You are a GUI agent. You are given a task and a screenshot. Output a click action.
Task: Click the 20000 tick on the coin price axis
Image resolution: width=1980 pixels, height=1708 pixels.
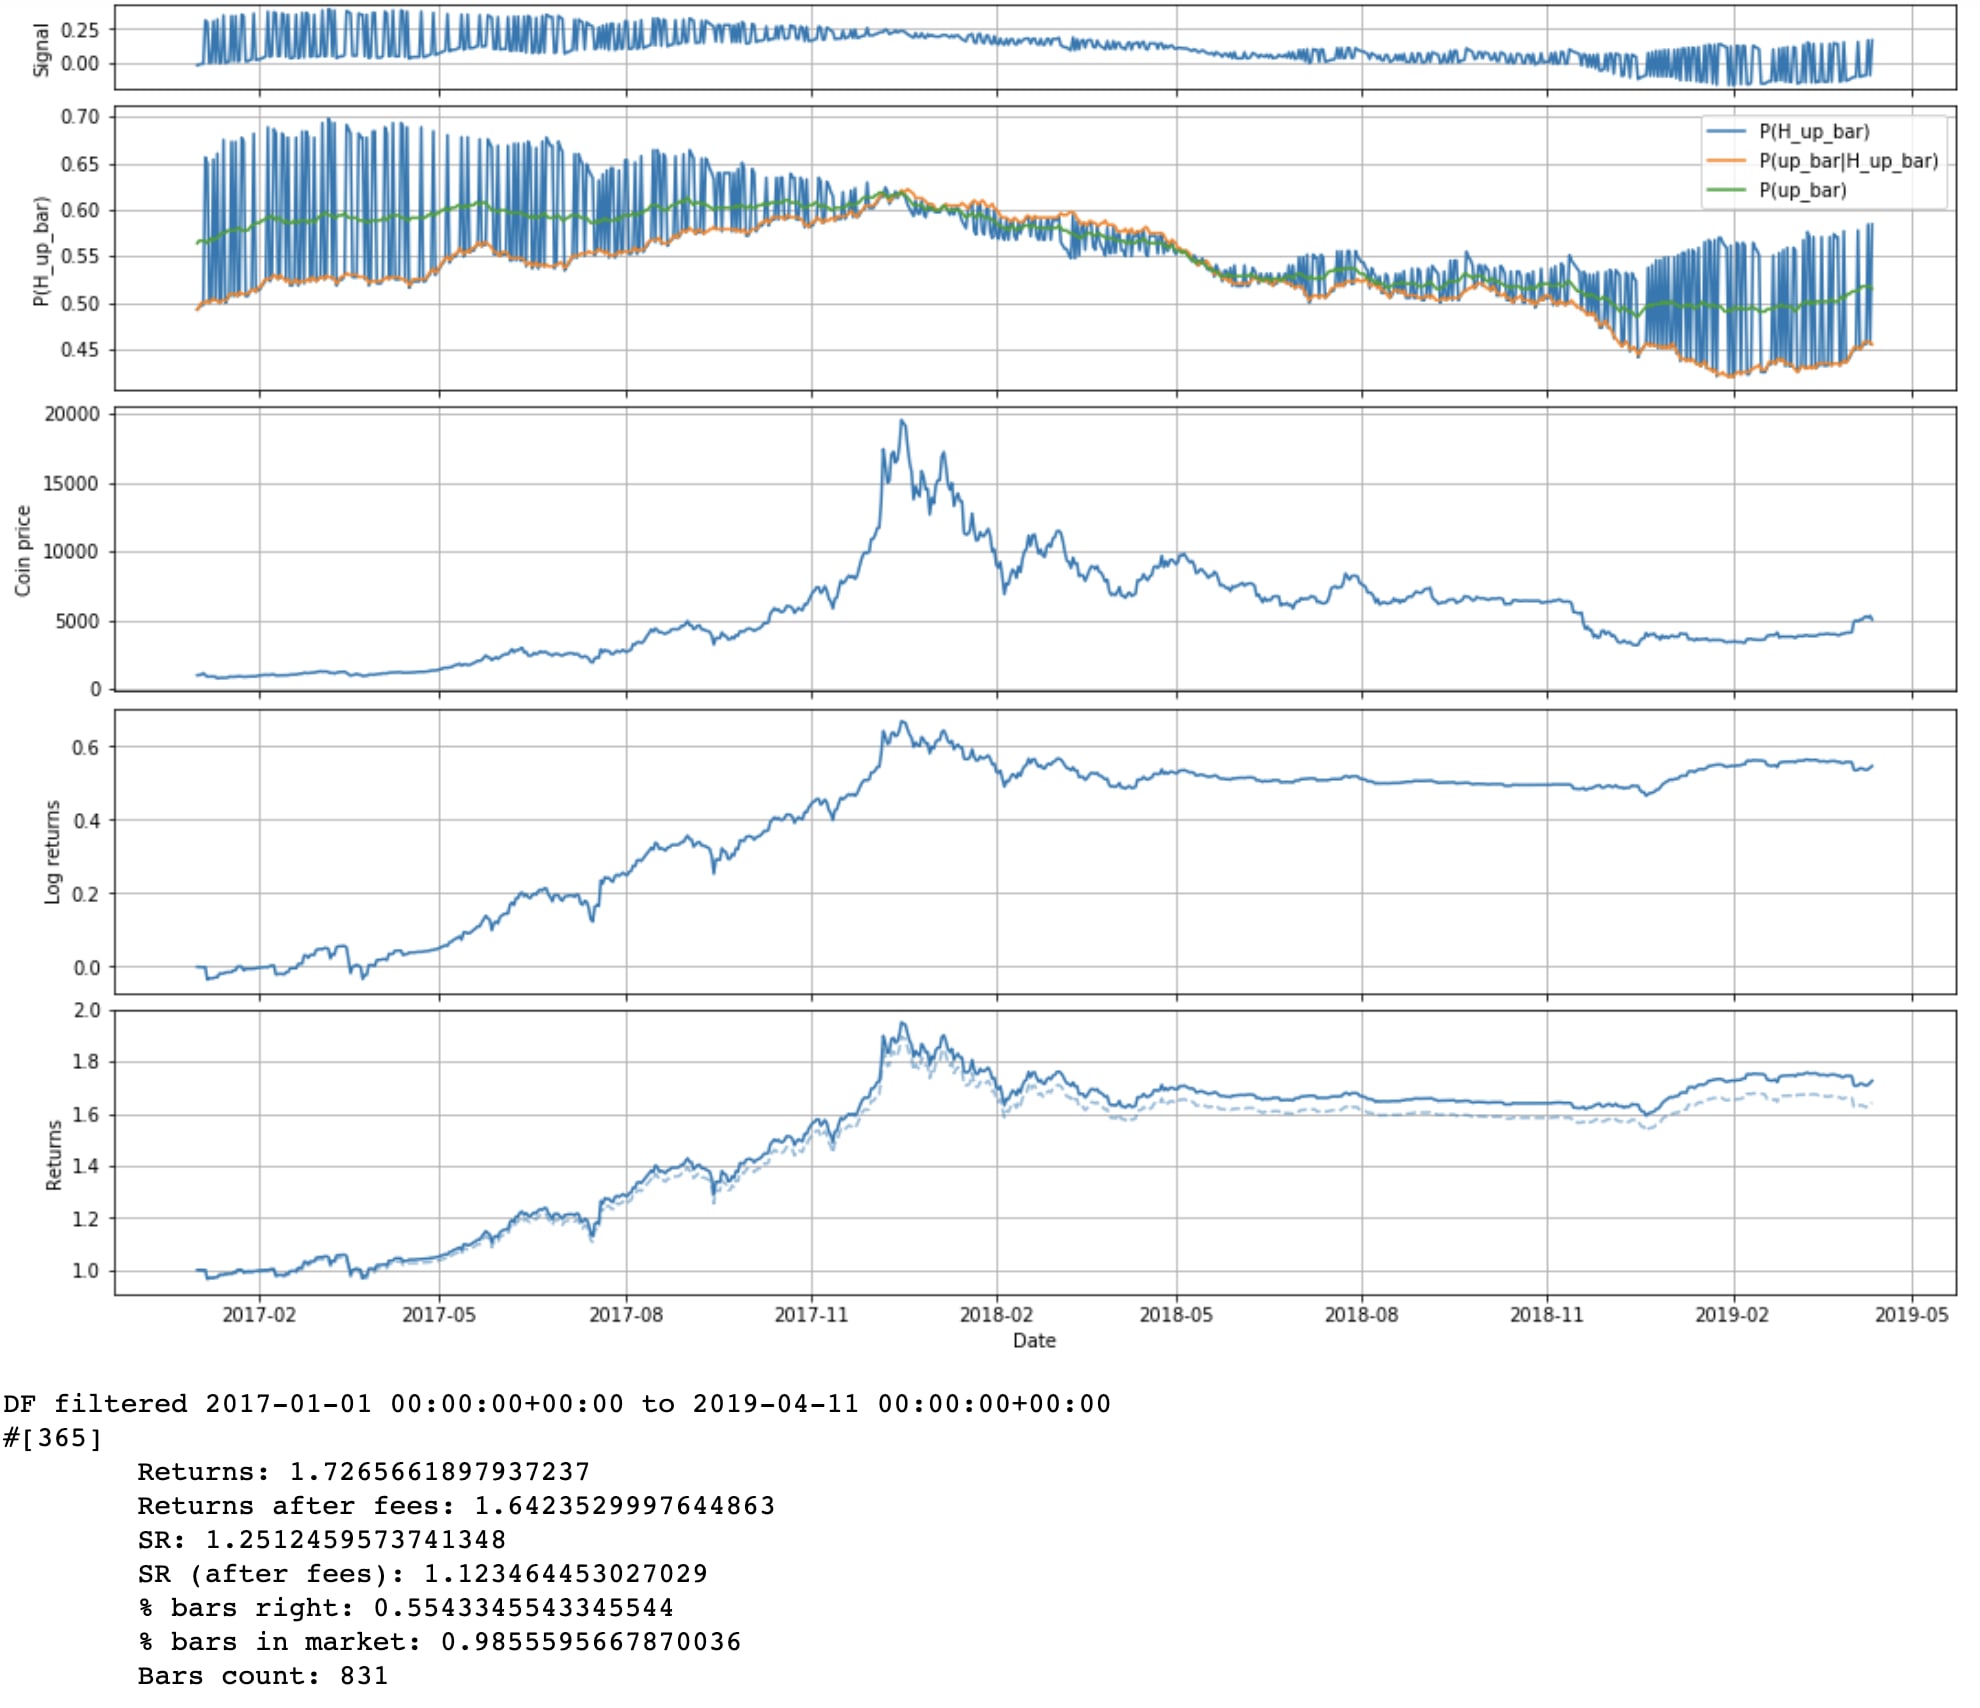(72, 414)
